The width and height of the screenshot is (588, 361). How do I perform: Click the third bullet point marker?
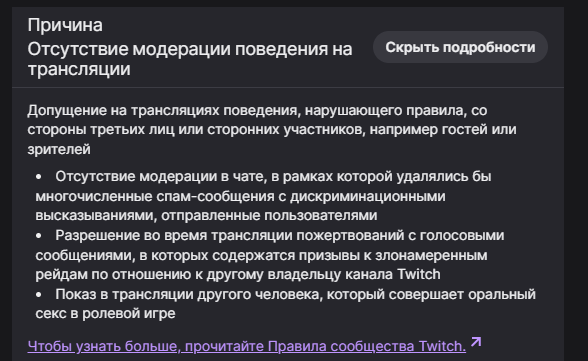[39, 295]
